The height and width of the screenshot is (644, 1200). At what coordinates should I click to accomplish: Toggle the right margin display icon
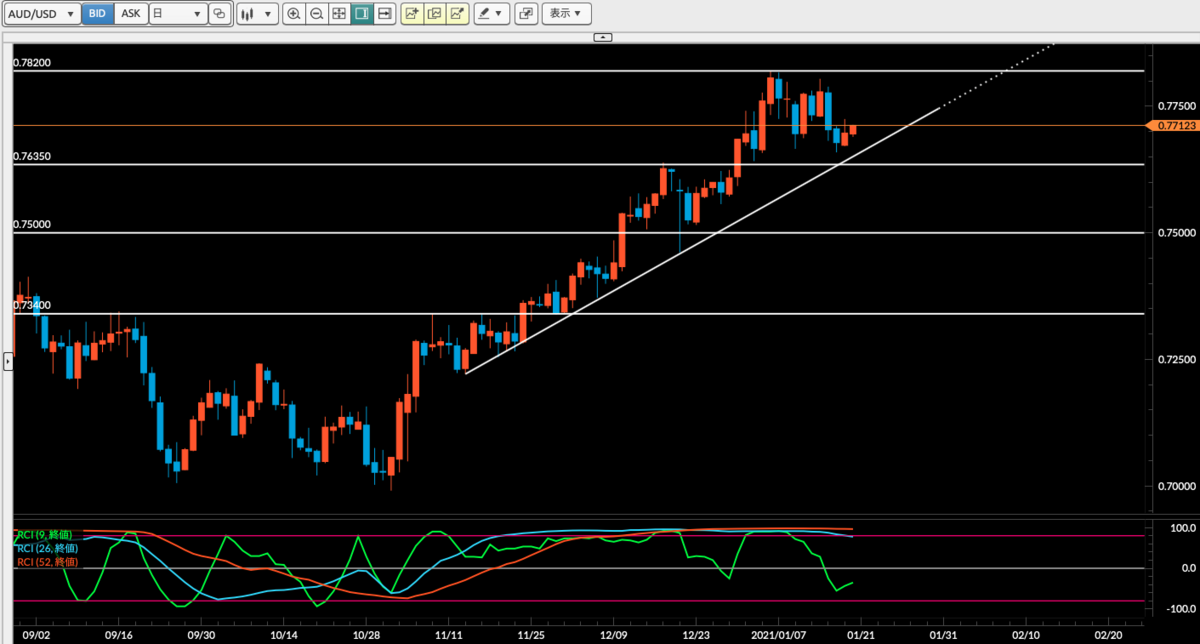(362, 14)
